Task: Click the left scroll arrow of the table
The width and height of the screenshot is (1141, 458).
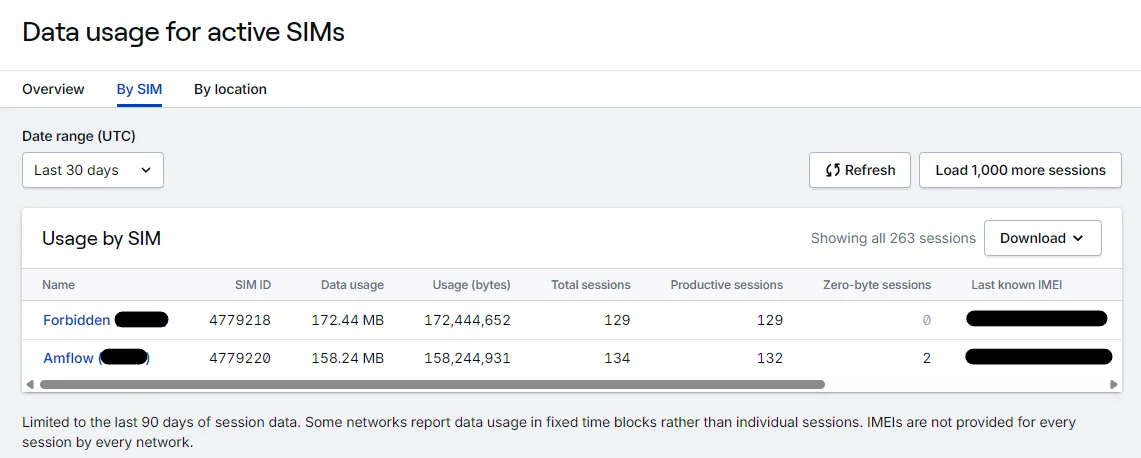Action: pyautogui.click(x=30, y=384)
